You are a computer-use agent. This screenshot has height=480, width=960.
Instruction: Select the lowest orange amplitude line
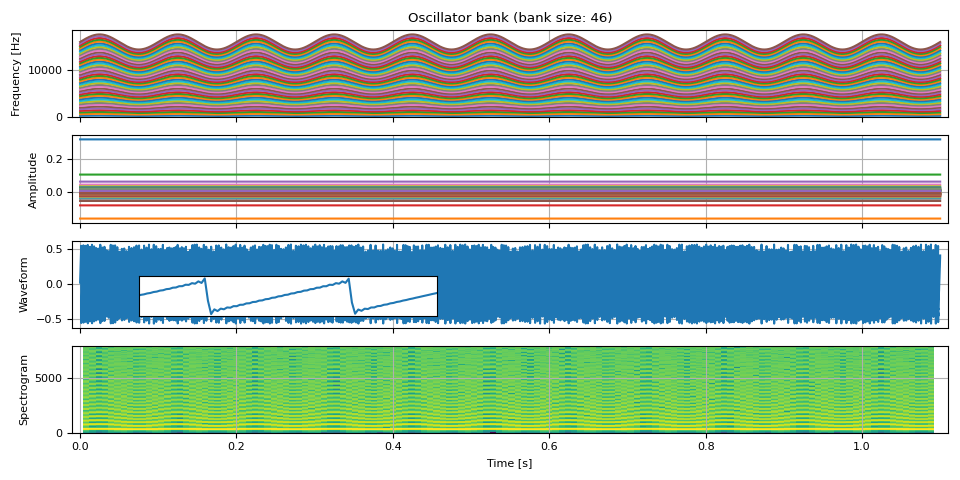[x=500, y=218]
